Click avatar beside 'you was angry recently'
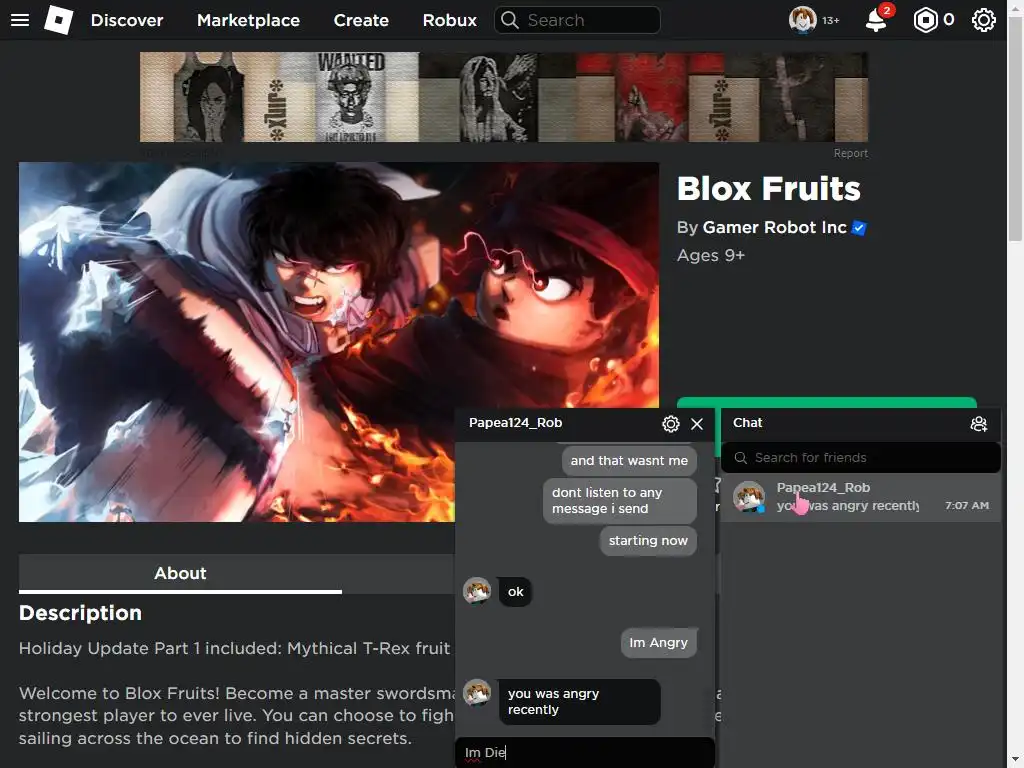Screen dimensions: 1024x768 tap(477, 692)
